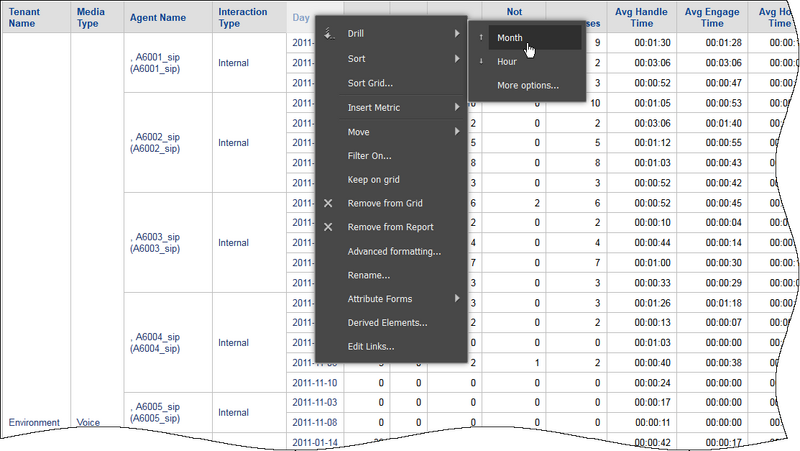Select More options in Drill submenu
Image resolution: width=800 pixels, height=451 pixels.
[x=528, y=86]
